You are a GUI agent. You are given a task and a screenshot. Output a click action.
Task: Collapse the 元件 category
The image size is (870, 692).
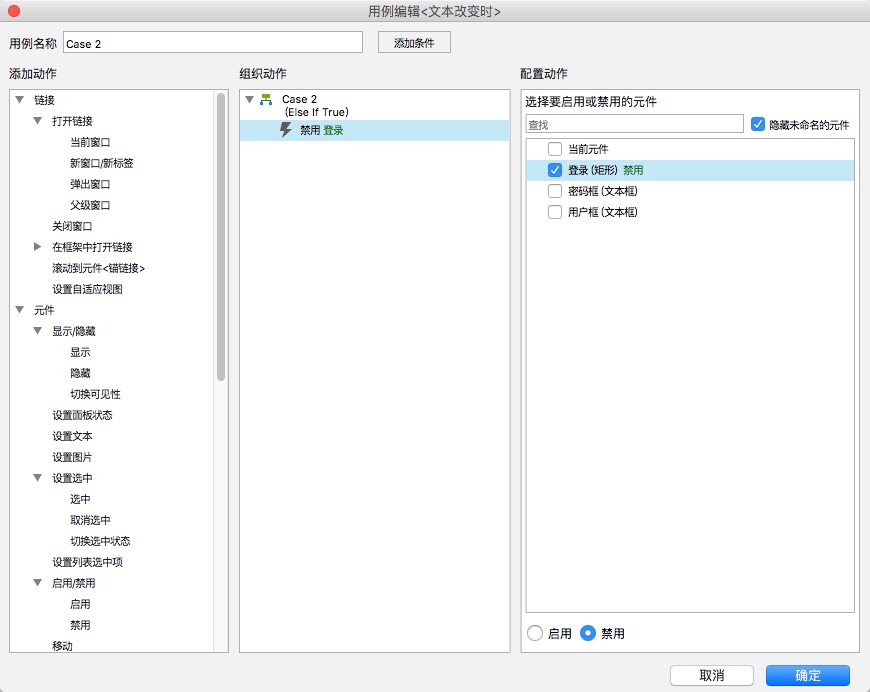pyautogui.click(x=20, y=310)
